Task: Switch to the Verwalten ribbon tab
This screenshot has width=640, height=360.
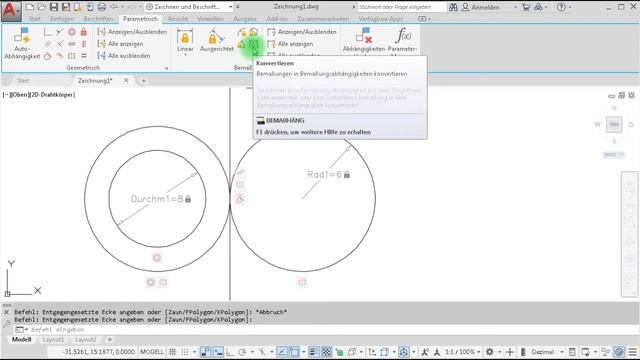Action: (x=210, y=19)
